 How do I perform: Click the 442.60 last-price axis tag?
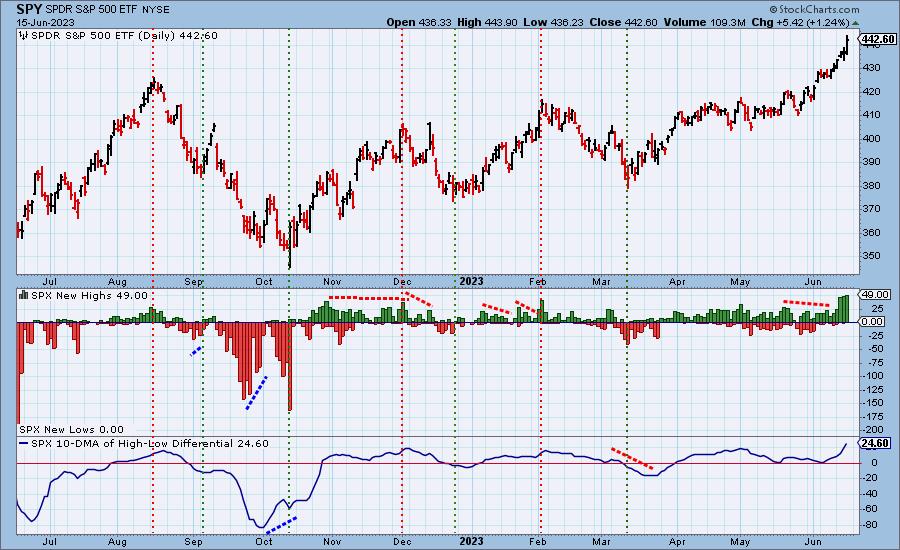coord(877,39)
